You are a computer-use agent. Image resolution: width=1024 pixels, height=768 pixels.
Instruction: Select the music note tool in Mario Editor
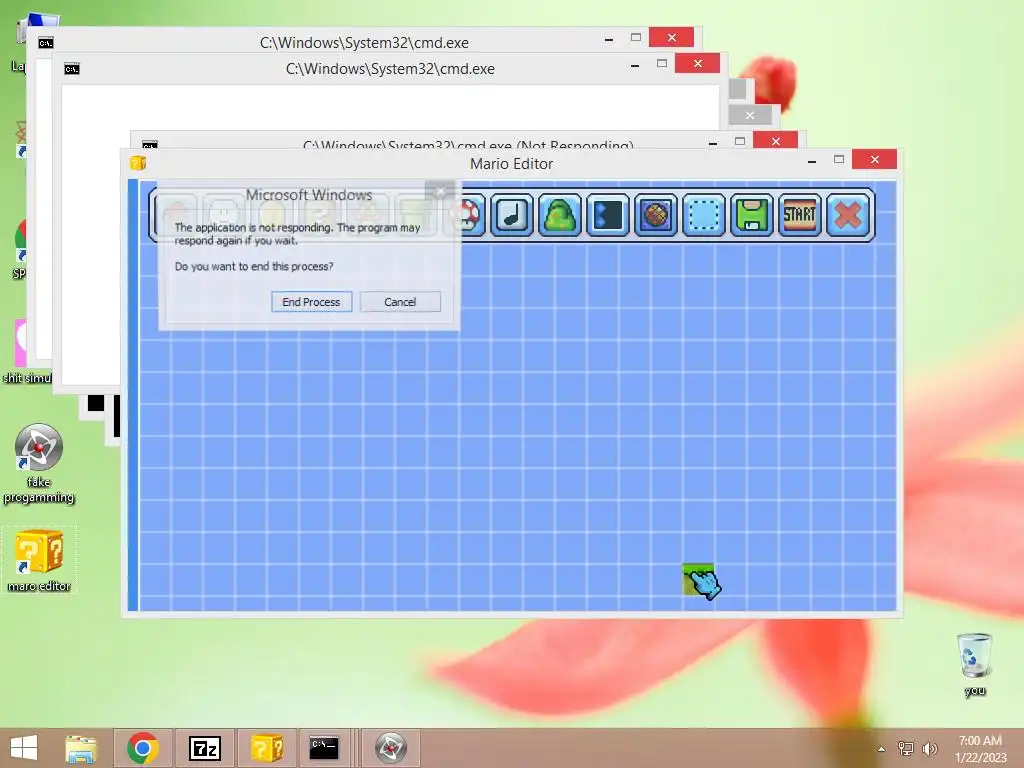point(511,215)
